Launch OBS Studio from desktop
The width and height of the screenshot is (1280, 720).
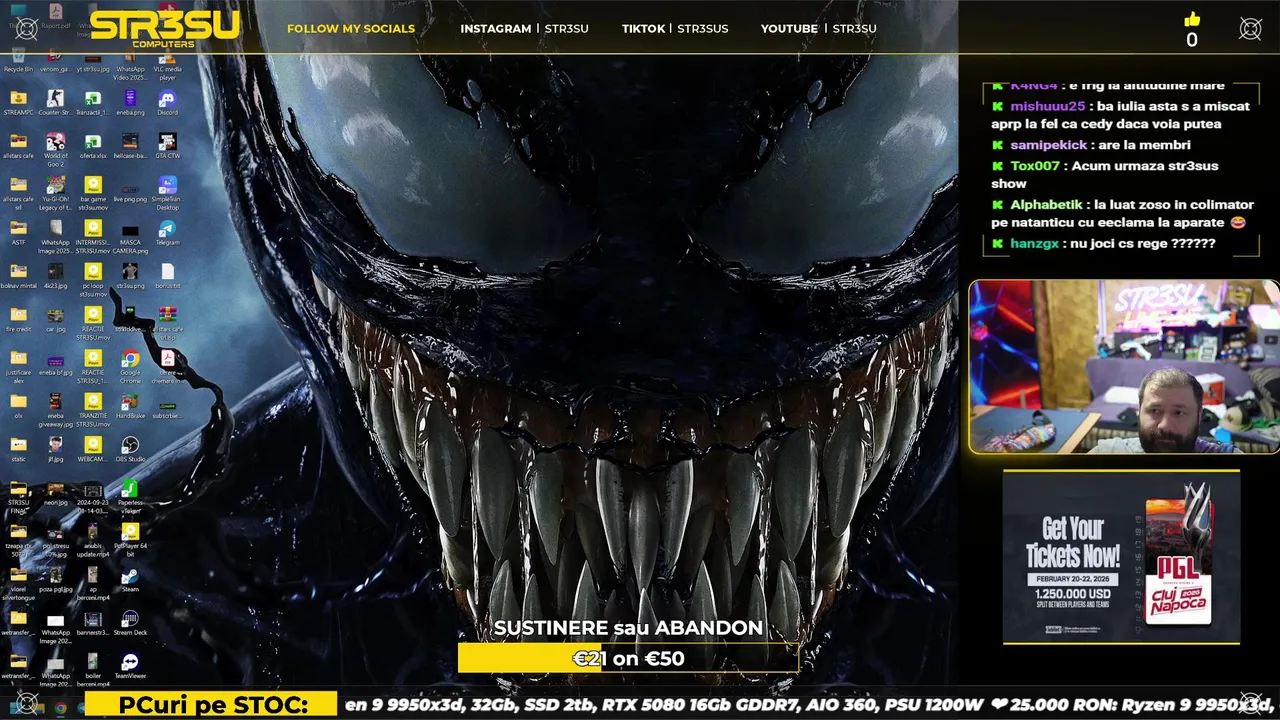click(x=130, y=448)
